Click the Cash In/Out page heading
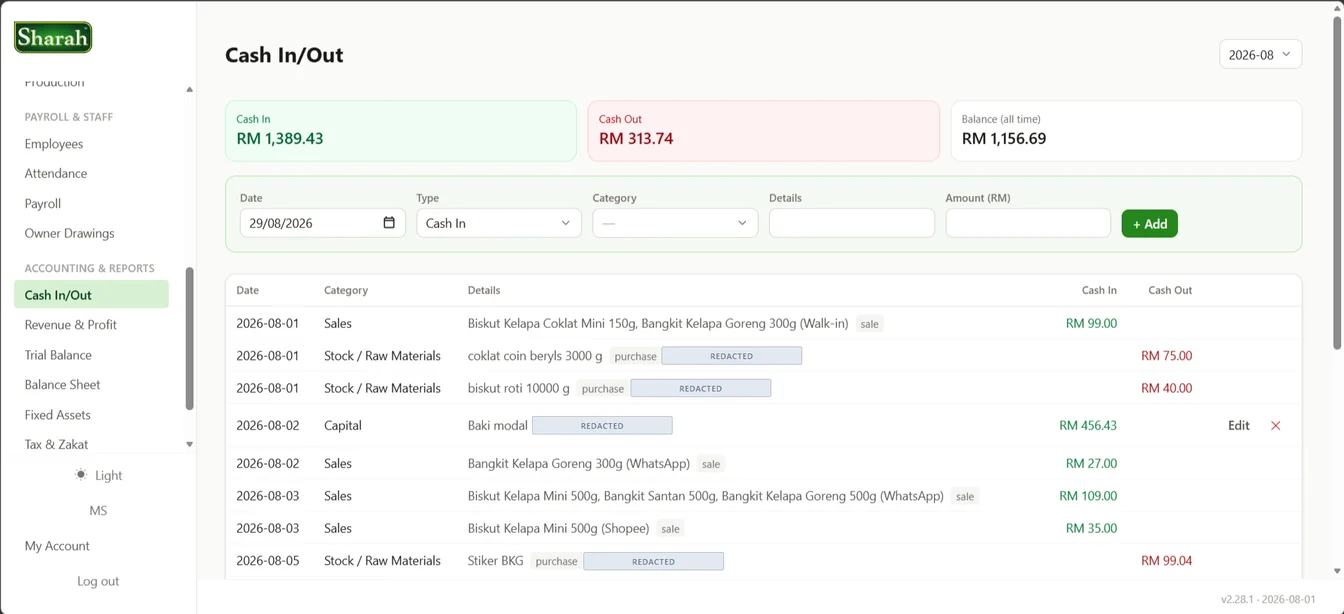The image size is (1344, 614). pos(284,55)
